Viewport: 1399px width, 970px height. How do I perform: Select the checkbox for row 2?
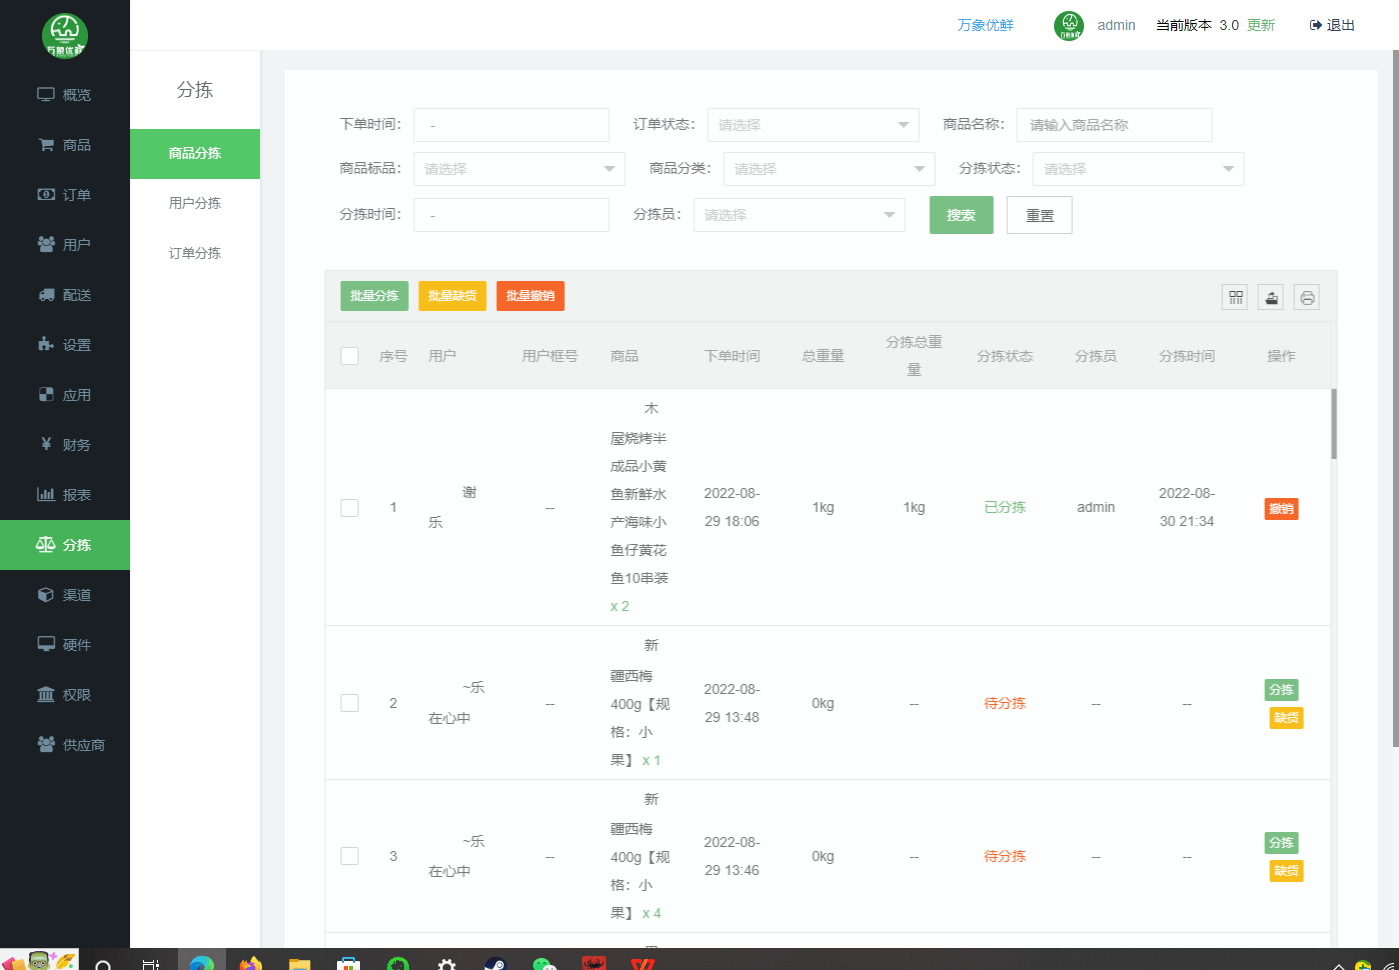[350, 703]
